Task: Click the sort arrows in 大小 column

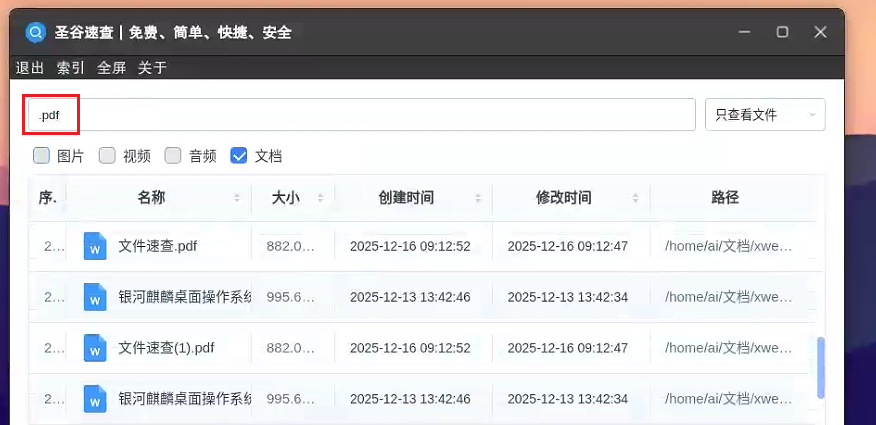Action: [320, 198]
